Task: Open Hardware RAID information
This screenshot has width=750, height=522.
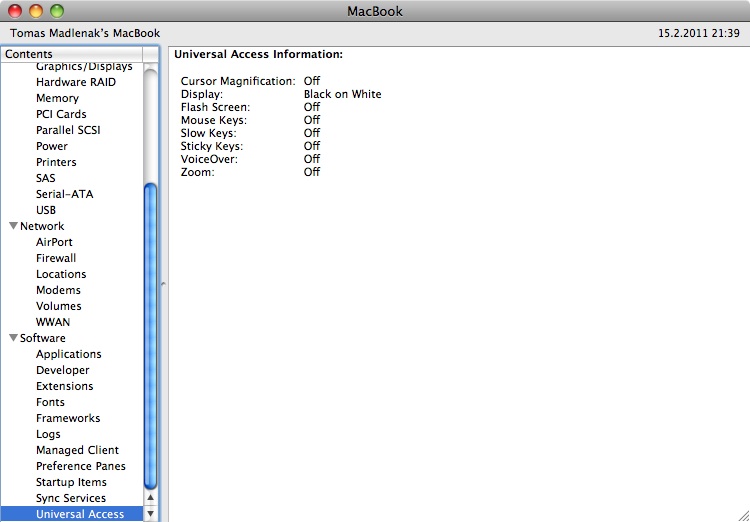Action: [76, 82]
